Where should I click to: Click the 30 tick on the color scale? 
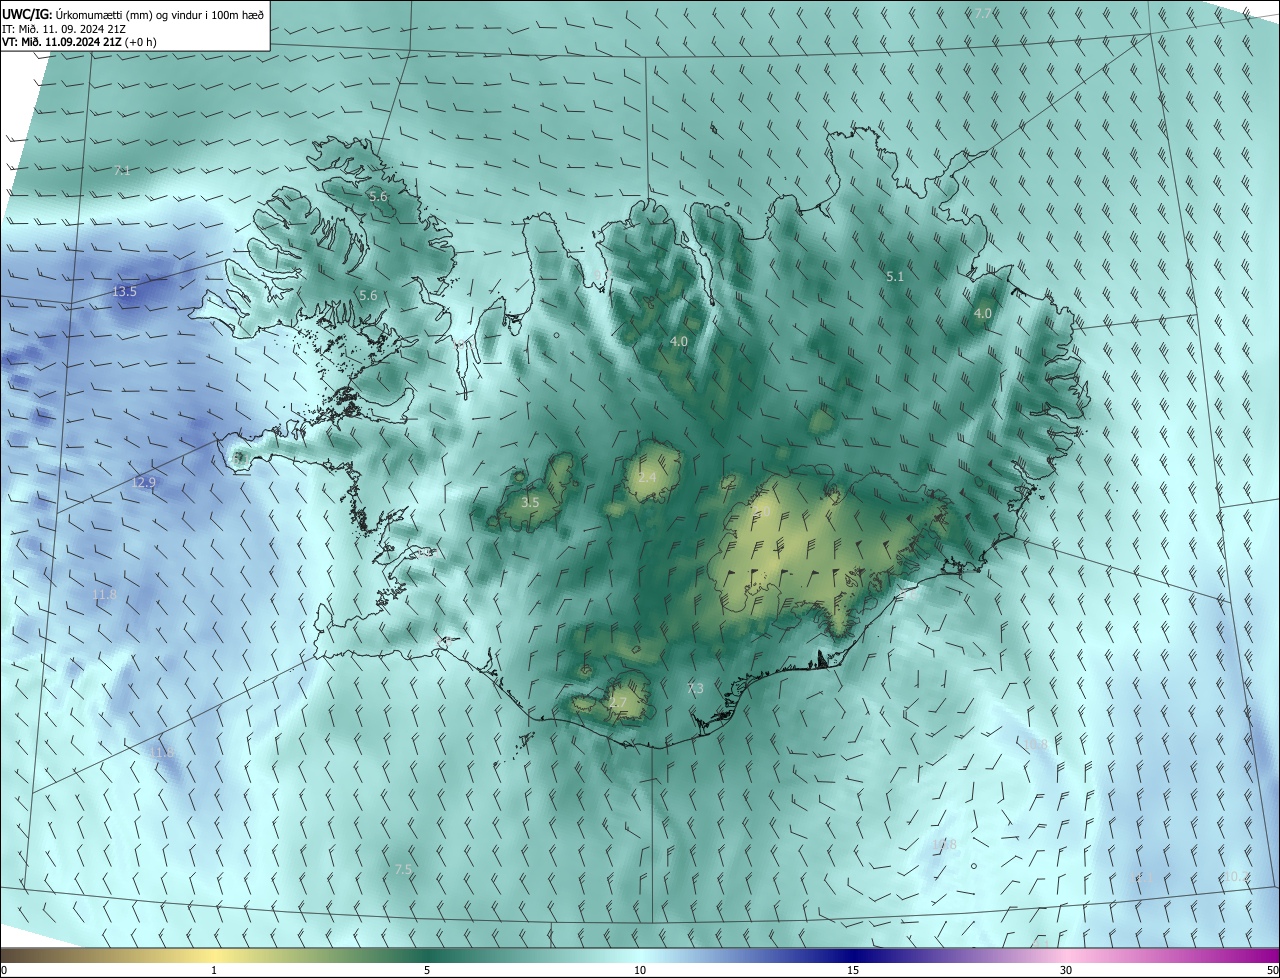point(1066,971)
